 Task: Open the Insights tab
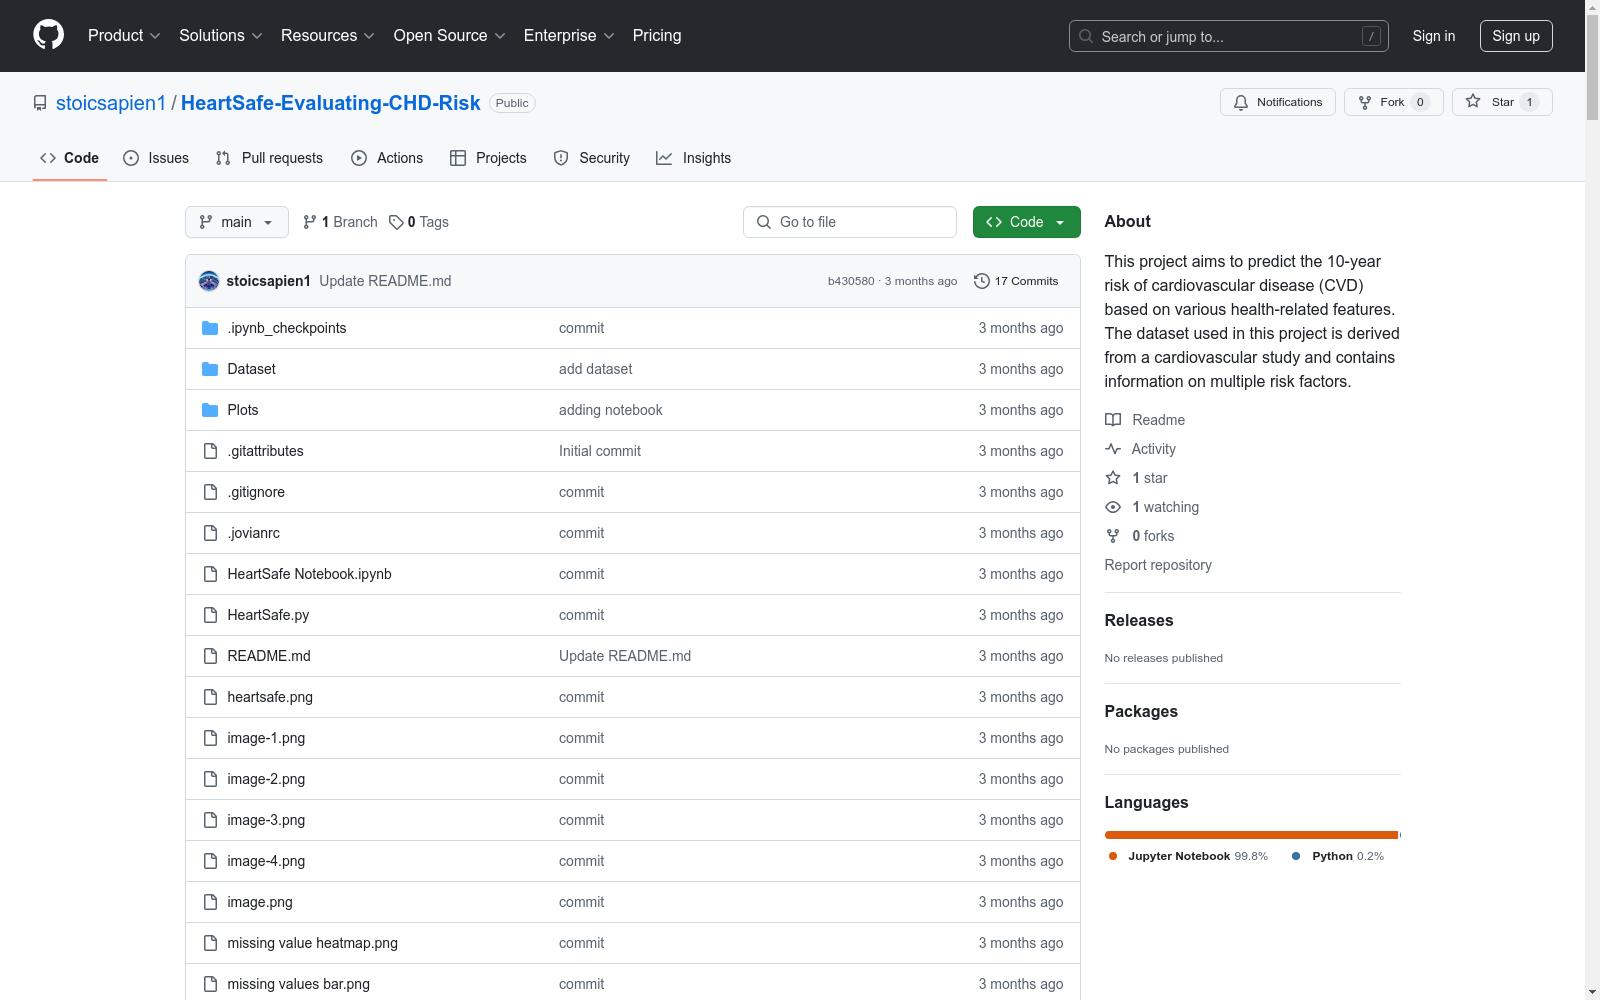(x=693, y=158)
